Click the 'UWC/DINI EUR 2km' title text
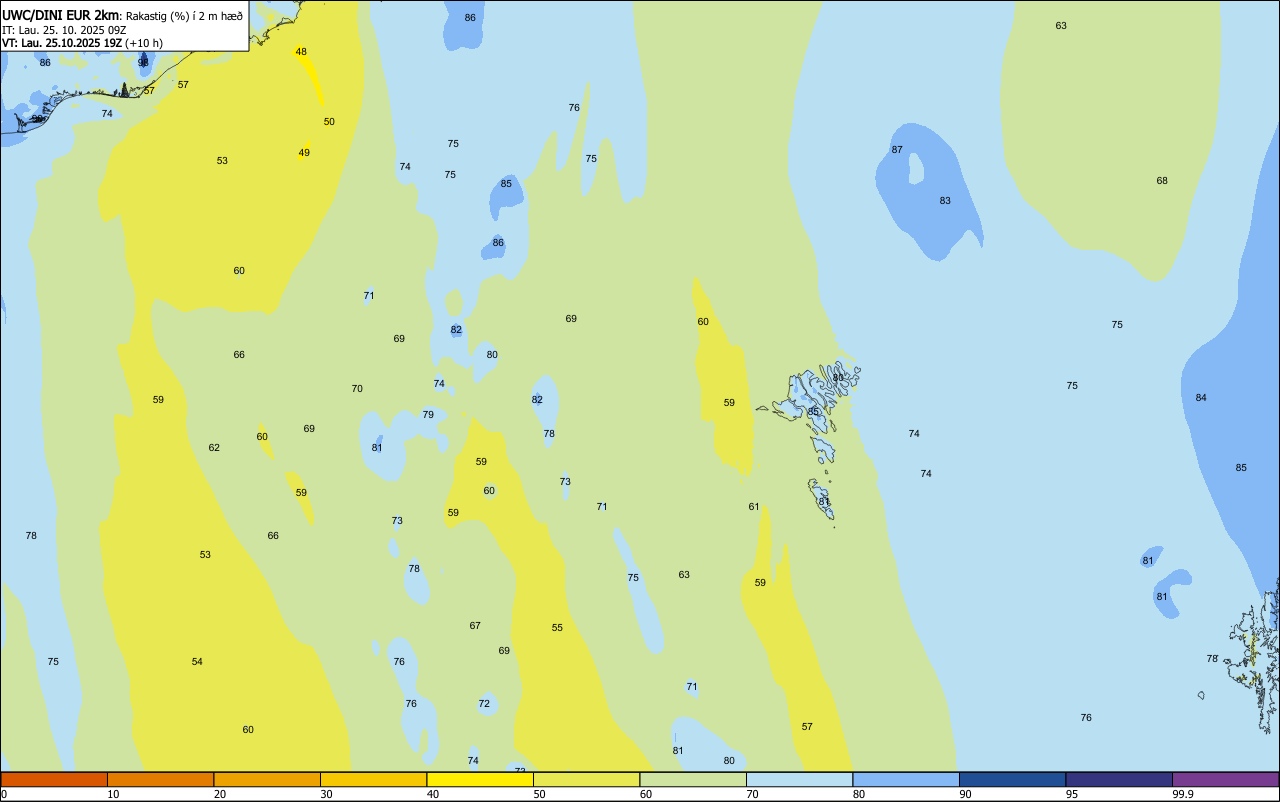The height and width of the screenshot is (802, 1280). pos(62,15)
